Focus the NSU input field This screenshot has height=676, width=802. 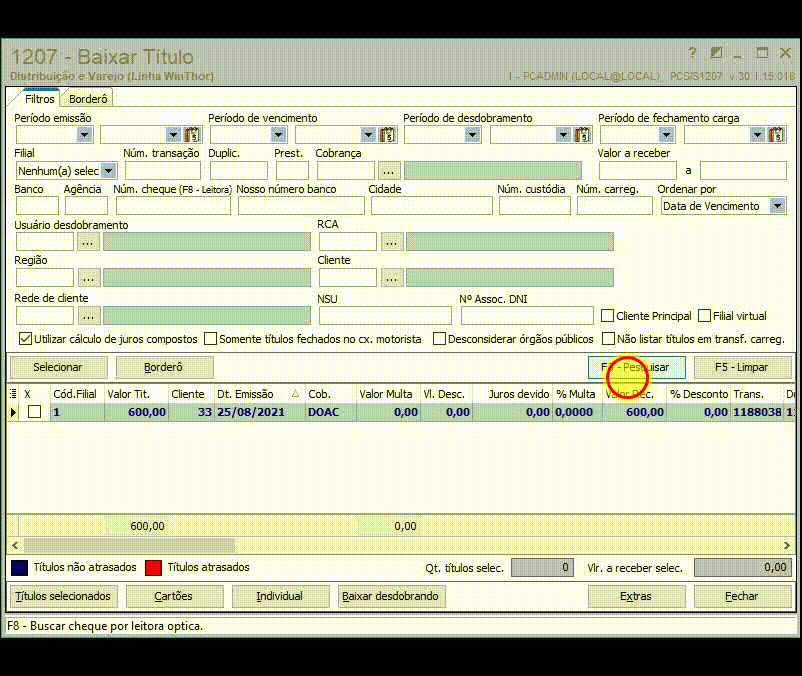[x=385, y=316]
